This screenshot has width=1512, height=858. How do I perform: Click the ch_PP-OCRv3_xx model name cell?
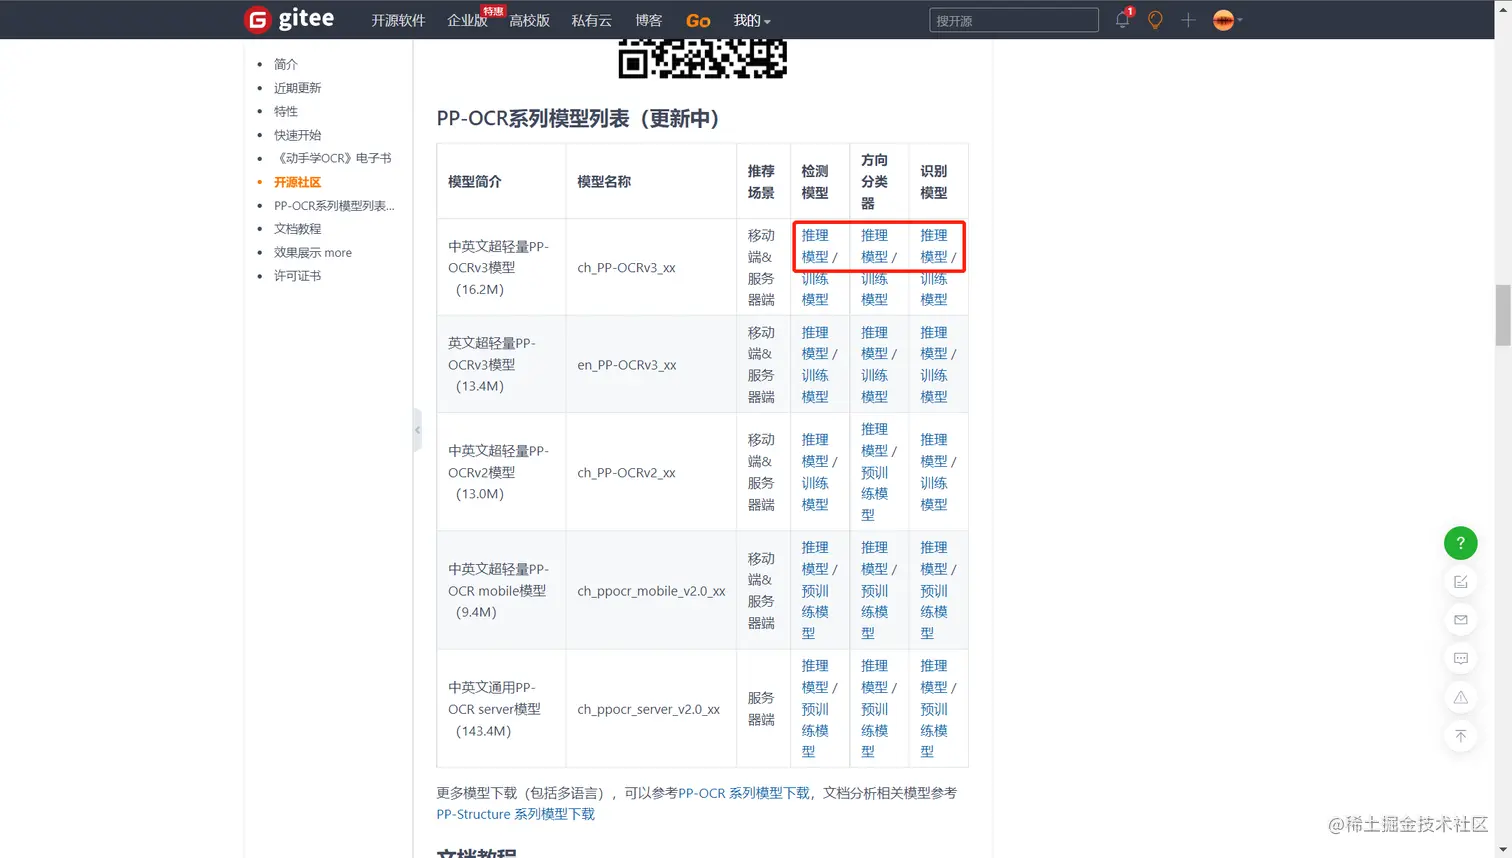pos(651,268)
